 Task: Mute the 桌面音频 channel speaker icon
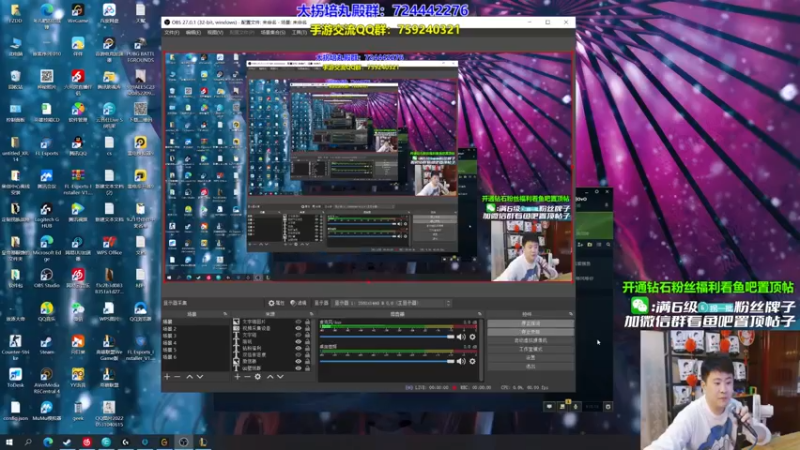tap(461, 361)
